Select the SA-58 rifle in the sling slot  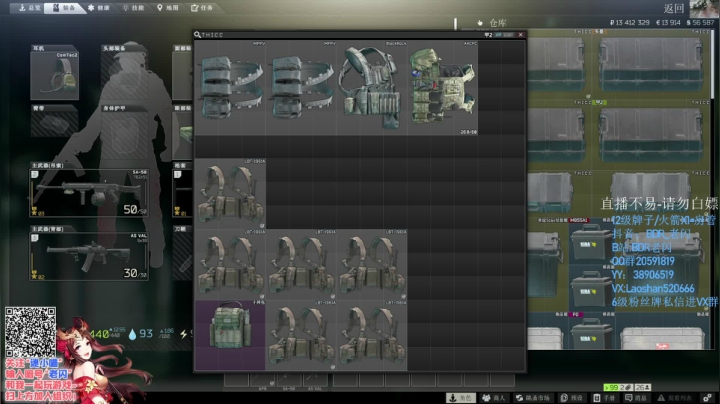click(x=89, y=193)
